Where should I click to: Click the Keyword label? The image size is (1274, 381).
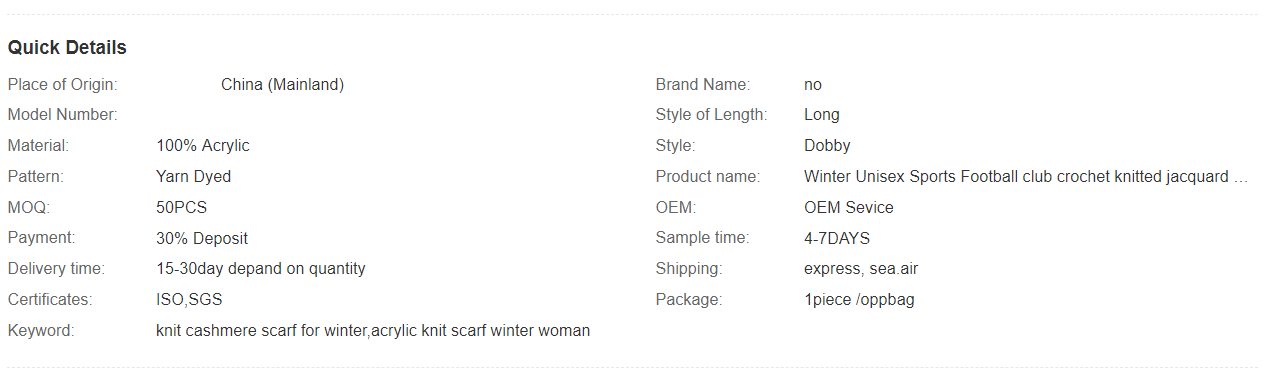coord(41,331)
